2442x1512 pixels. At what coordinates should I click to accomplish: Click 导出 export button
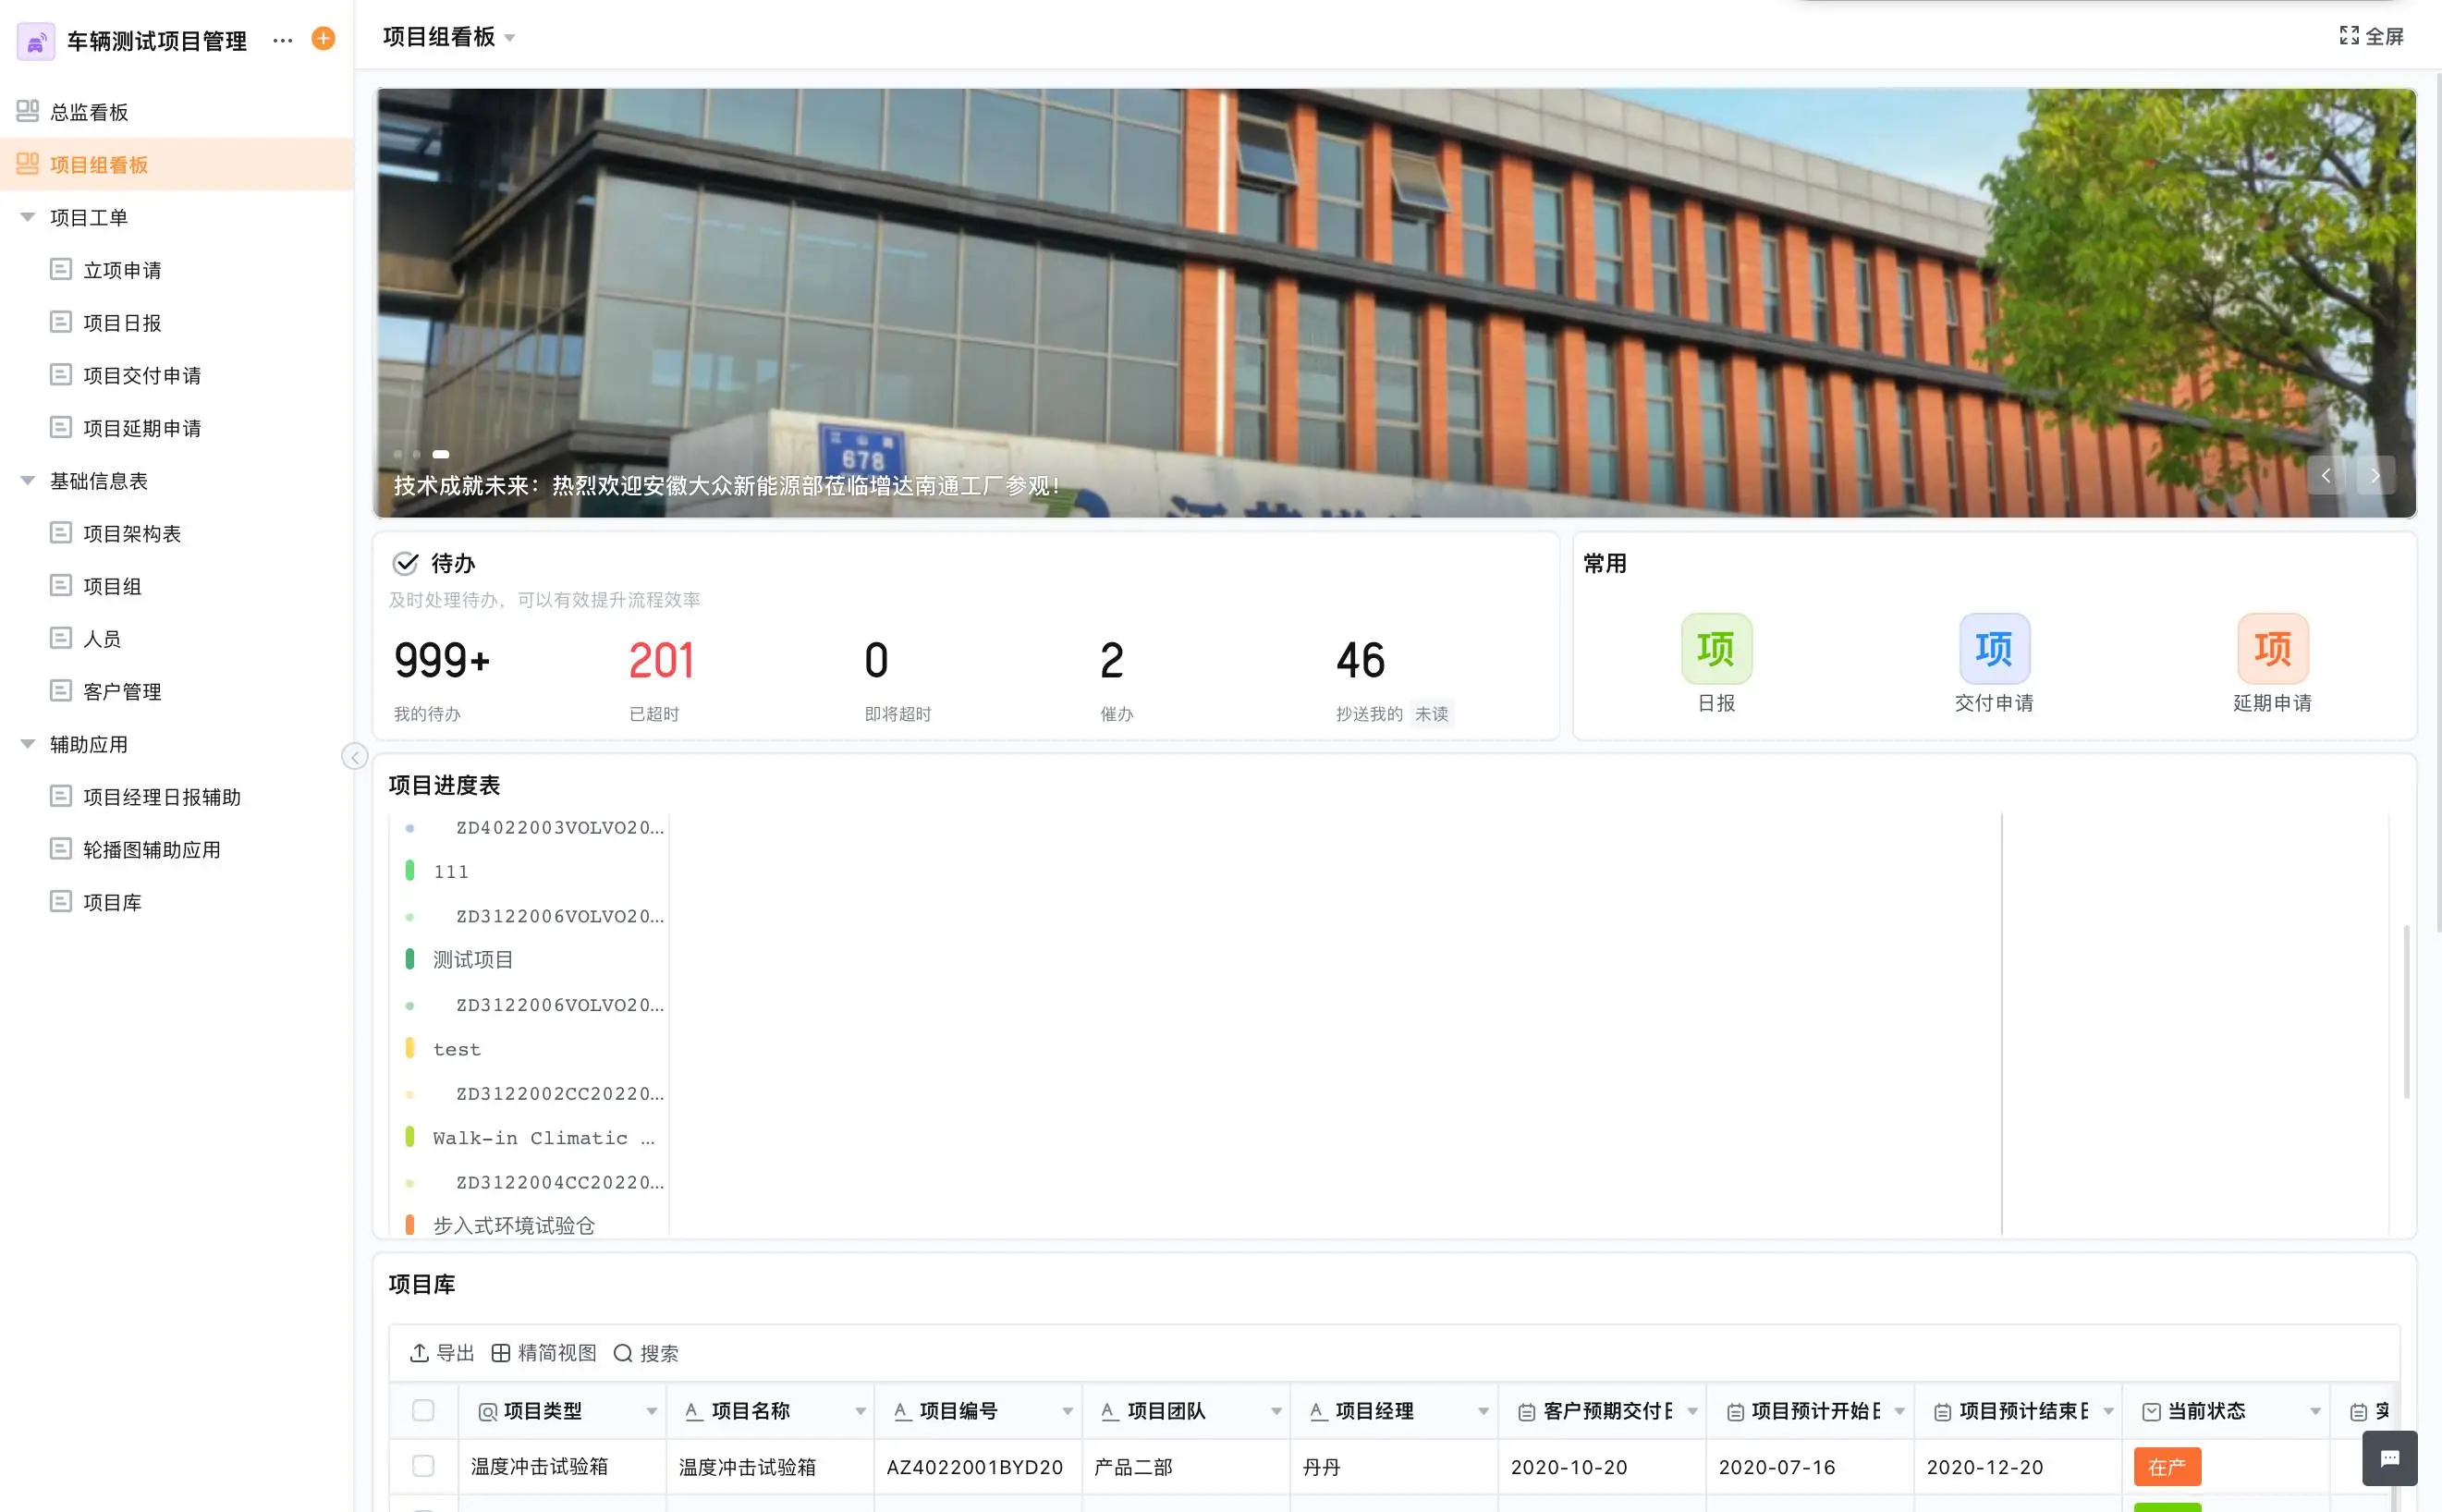[442, 1353]
